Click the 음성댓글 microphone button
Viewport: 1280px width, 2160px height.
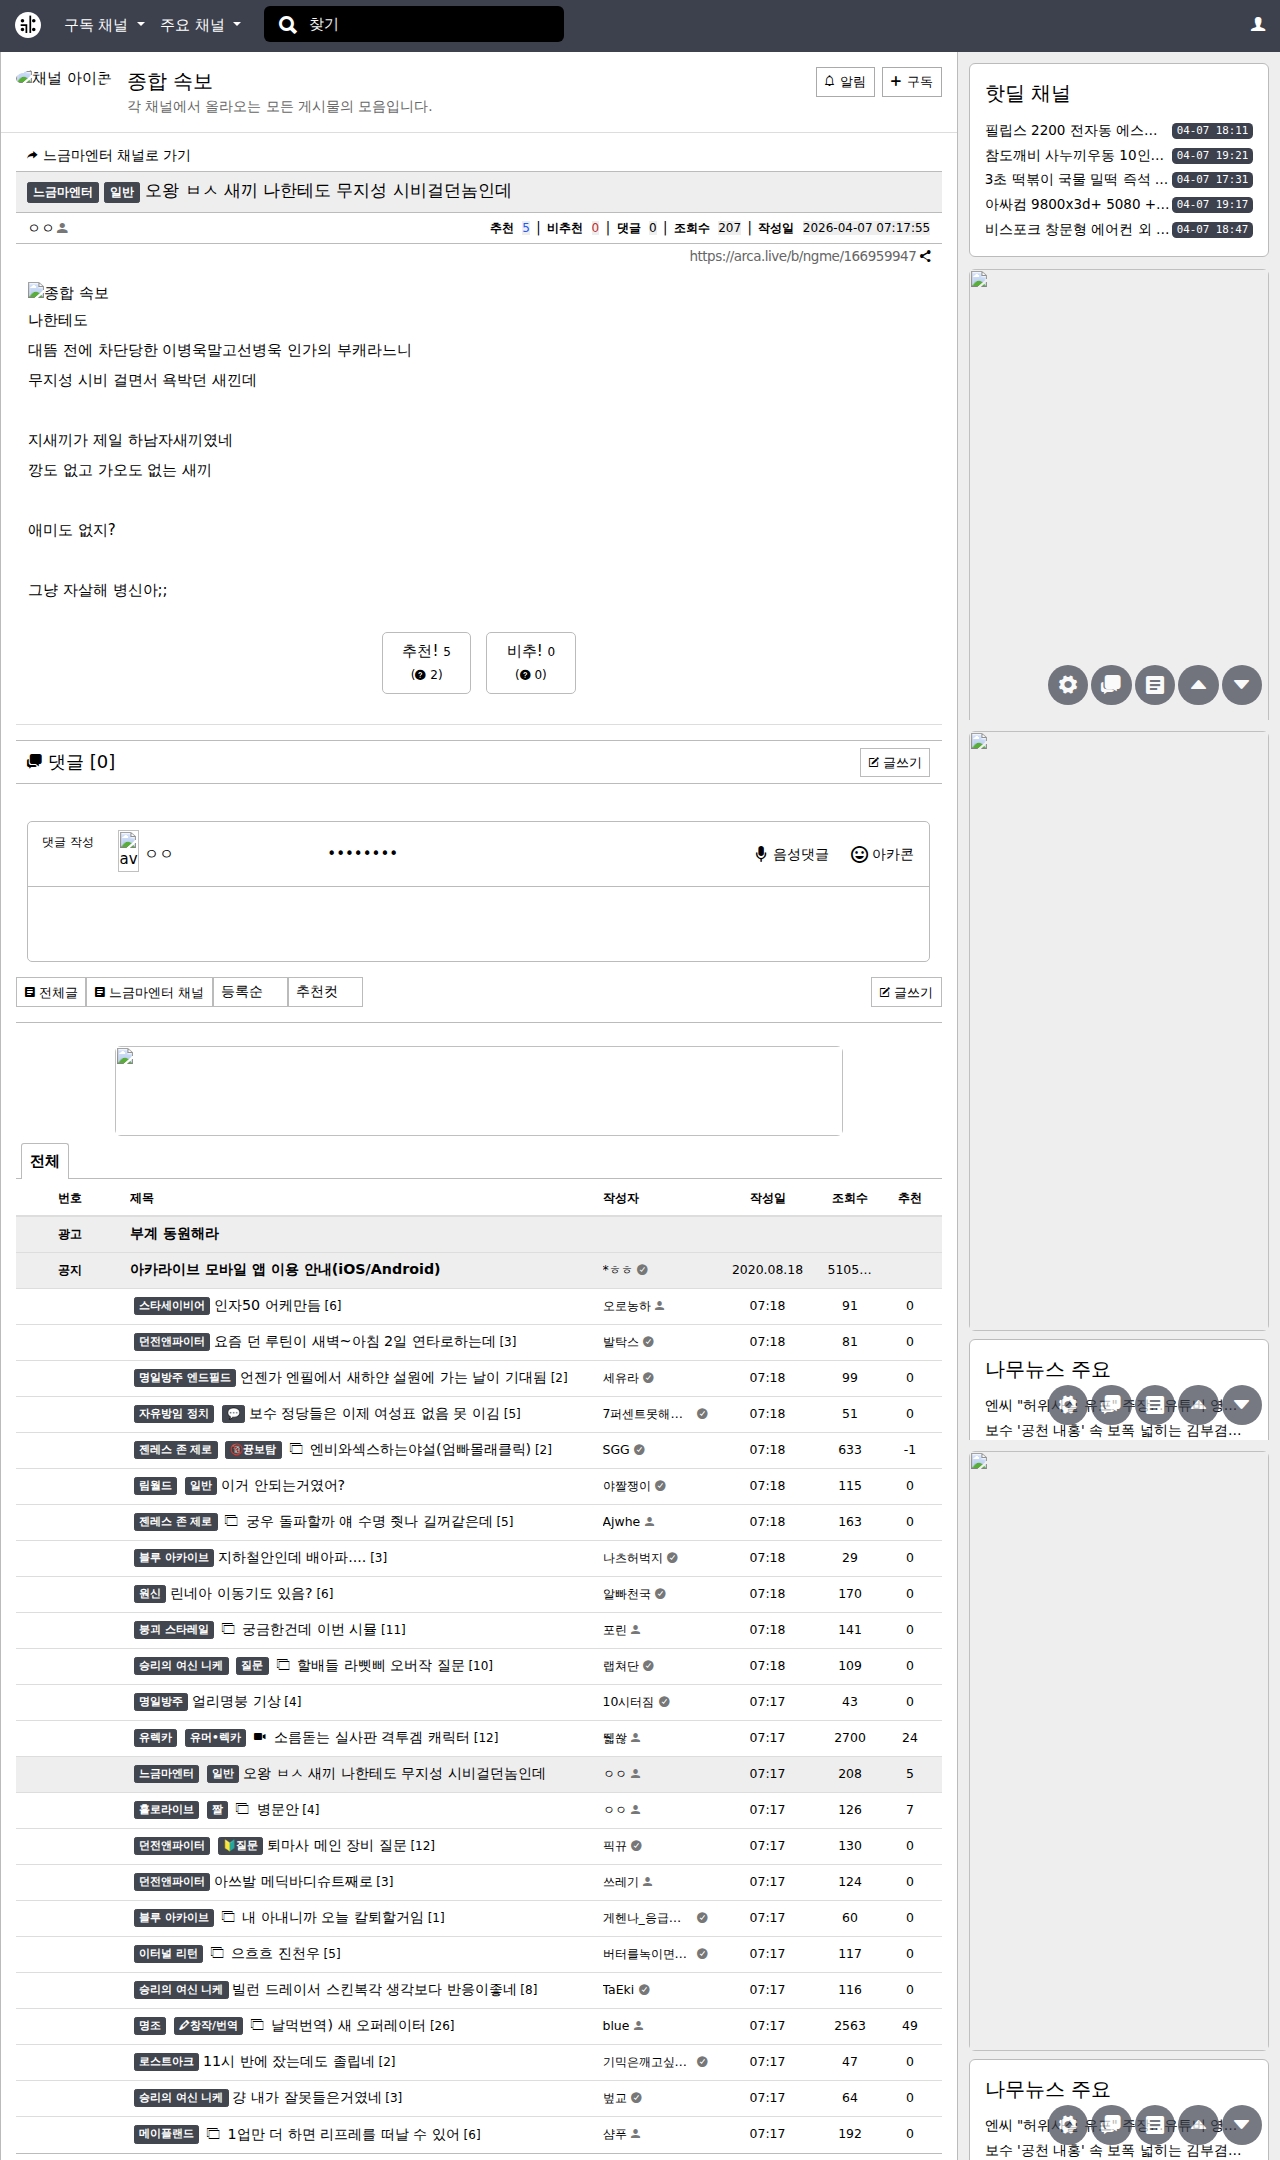coord(792,854)
